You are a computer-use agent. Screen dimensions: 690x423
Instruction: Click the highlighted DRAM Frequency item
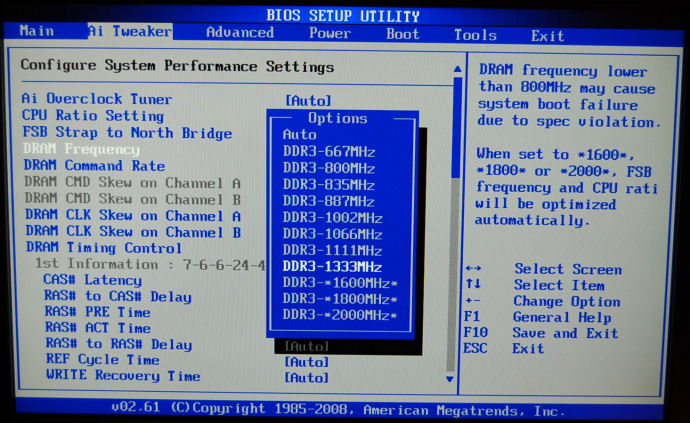81,149
